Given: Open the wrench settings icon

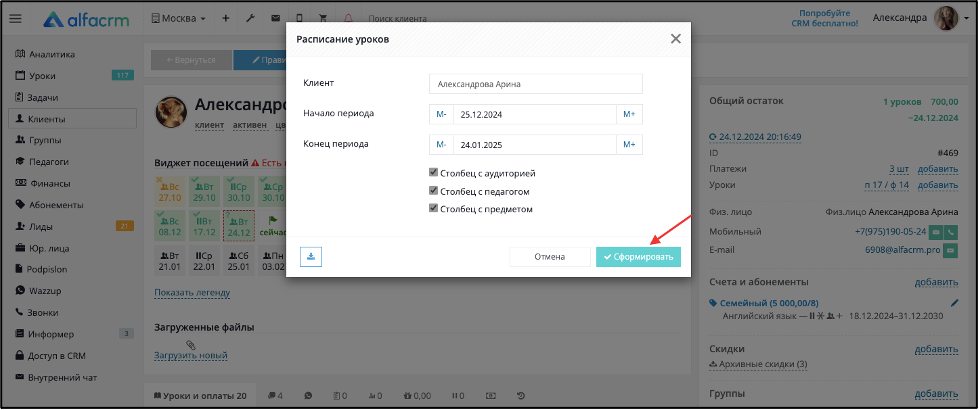Looking at the screenshot, I should click(250, 19).
